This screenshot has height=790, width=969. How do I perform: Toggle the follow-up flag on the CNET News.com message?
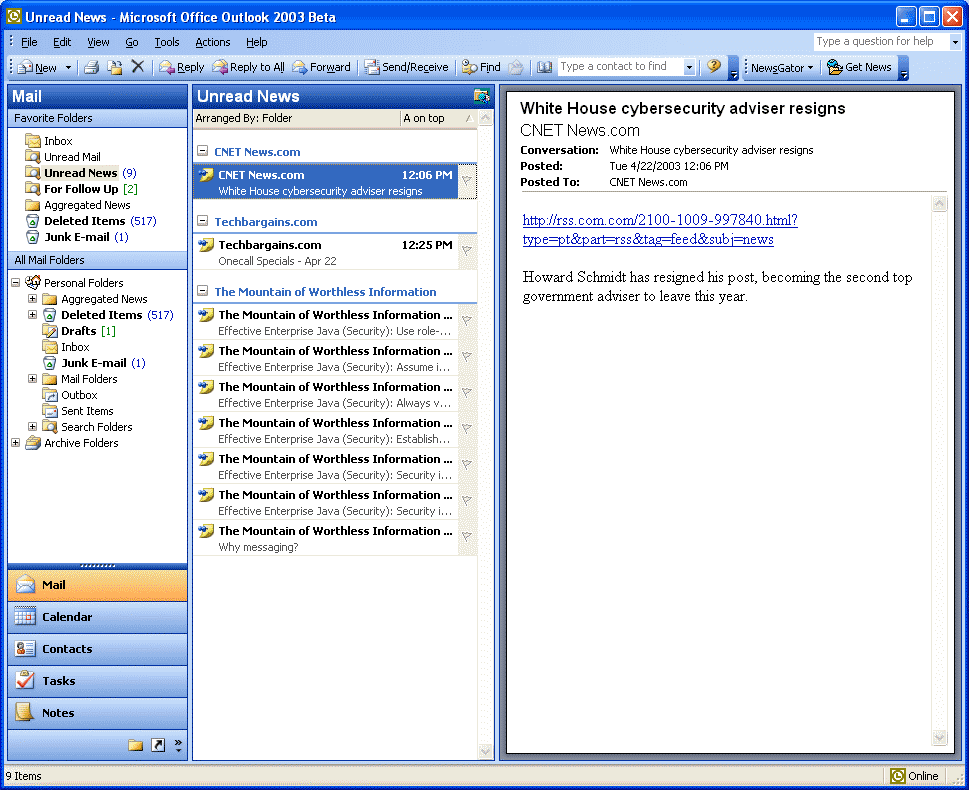coord(467,181)
